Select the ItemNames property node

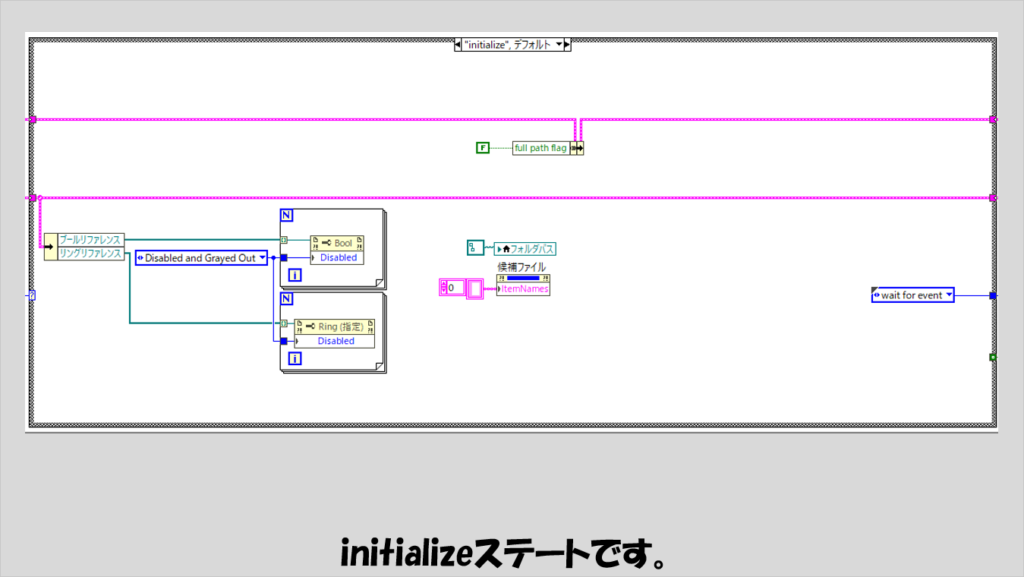[523, 288]
